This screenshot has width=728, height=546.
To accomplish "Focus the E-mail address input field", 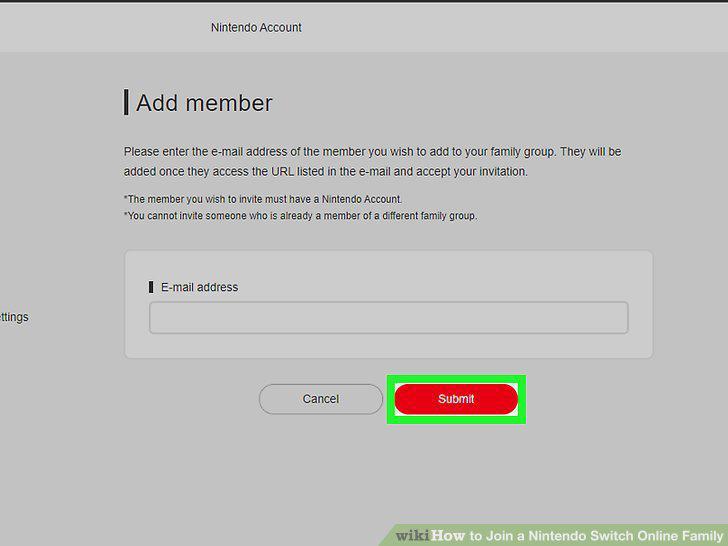I will (x=389, y=318).
